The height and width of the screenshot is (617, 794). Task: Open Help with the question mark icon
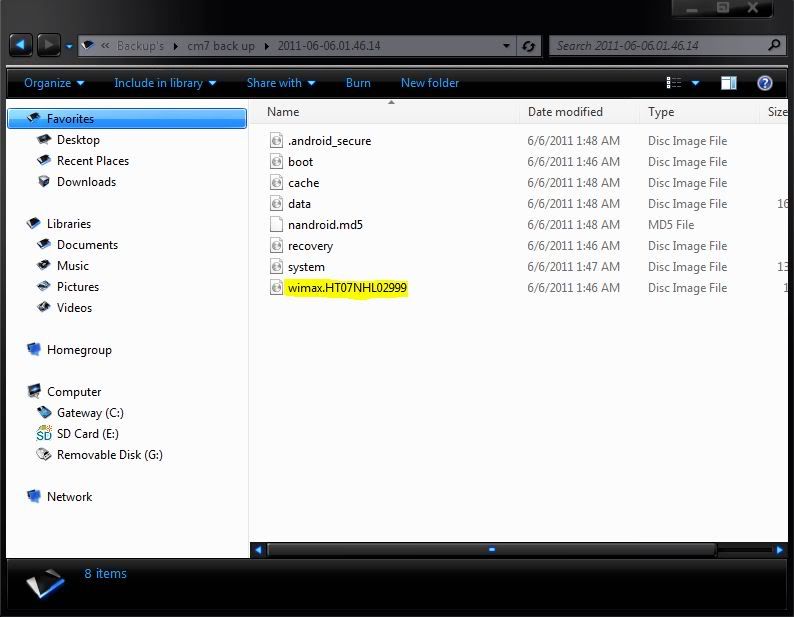[x=765, y=83]
